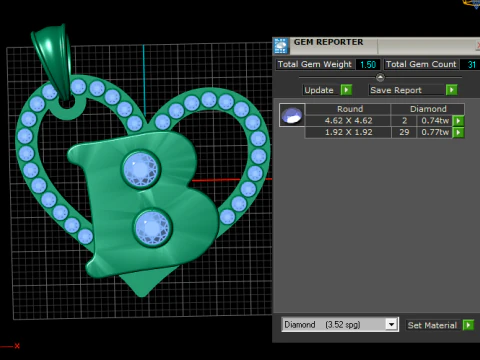Image resolution: width=480 pixels, height=360 pixels.
Task: Select the 4.62 X 4.62 size cell
Action: [348, 121]
